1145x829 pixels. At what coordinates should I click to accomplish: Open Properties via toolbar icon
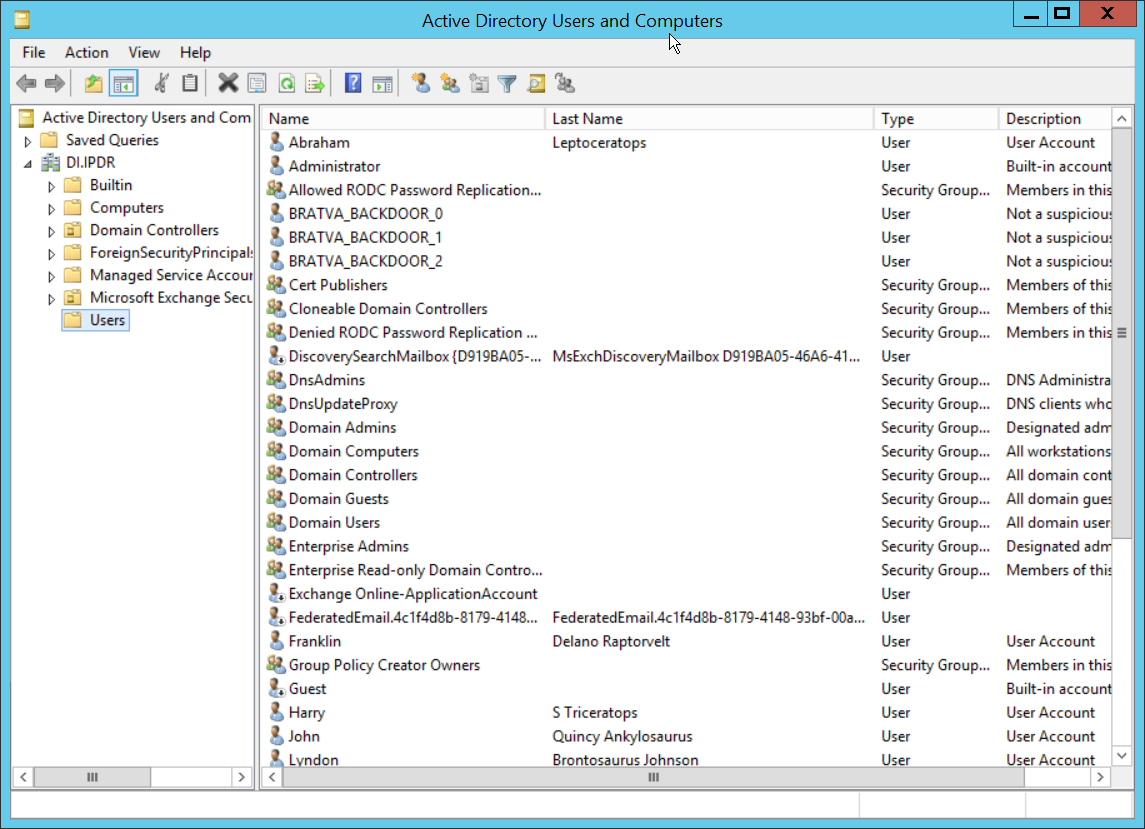257,83
